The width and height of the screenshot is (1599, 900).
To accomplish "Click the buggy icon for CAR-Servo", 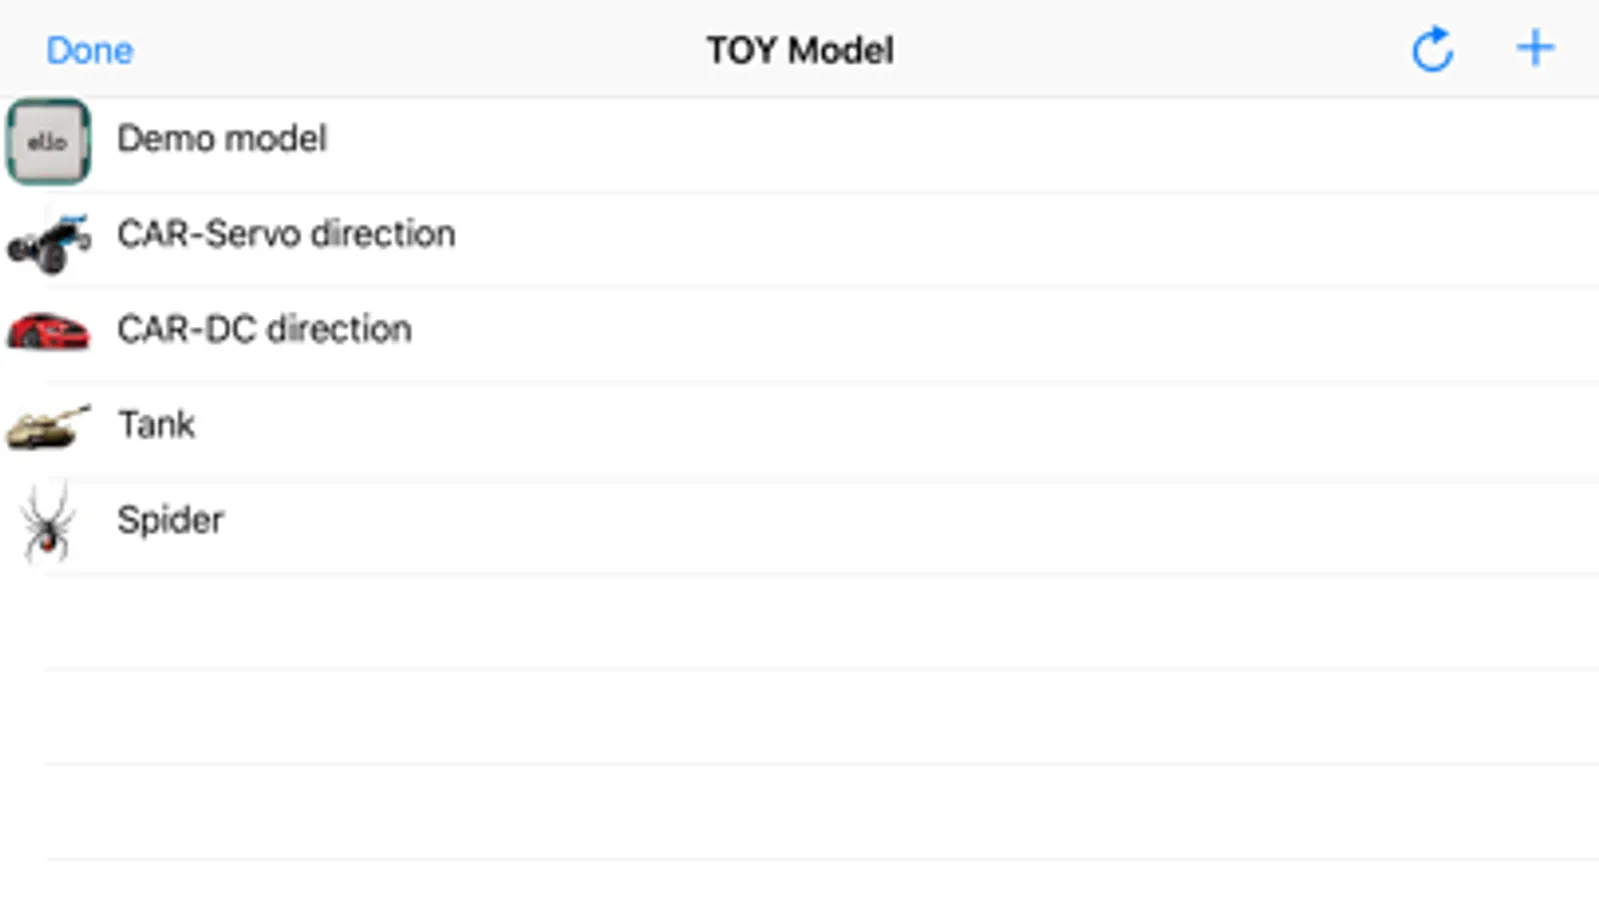I will pyautogui.click(x=48, y=240).
